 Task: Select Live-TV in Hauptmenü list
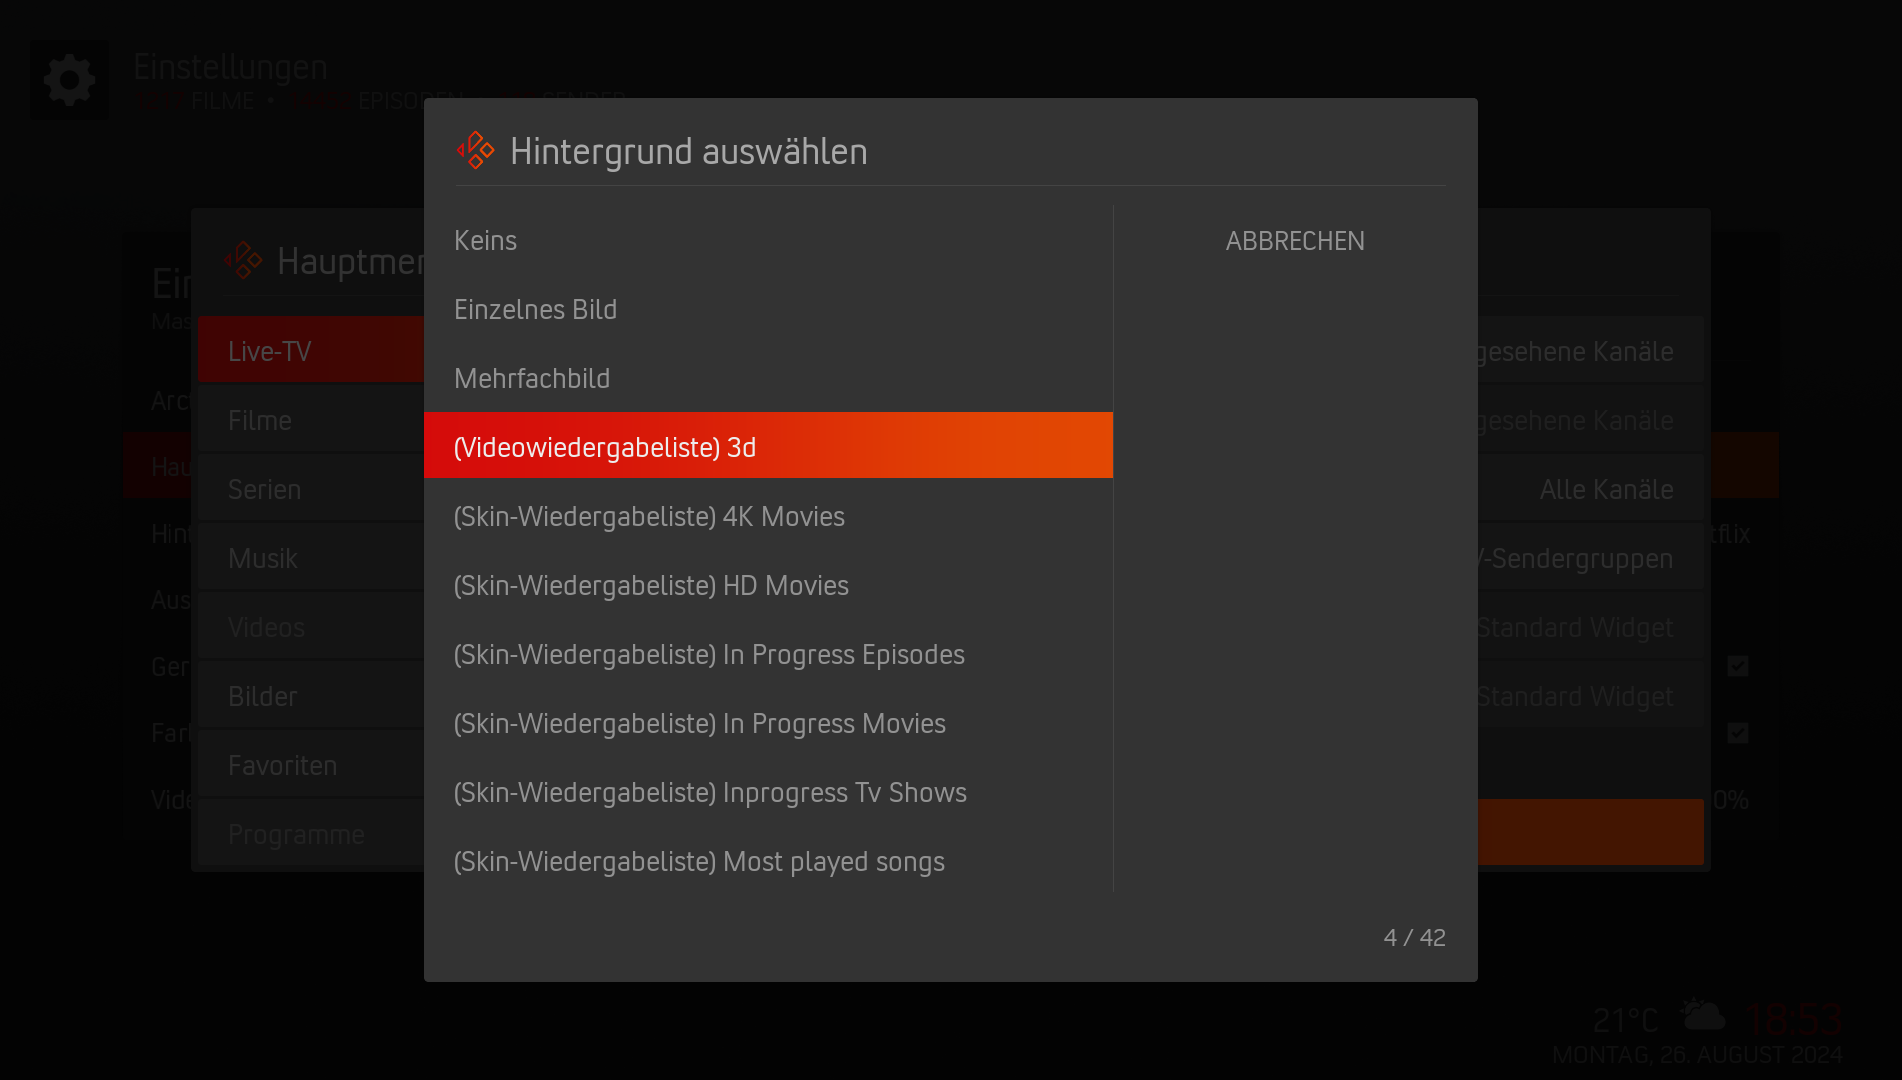click(311, 350)
